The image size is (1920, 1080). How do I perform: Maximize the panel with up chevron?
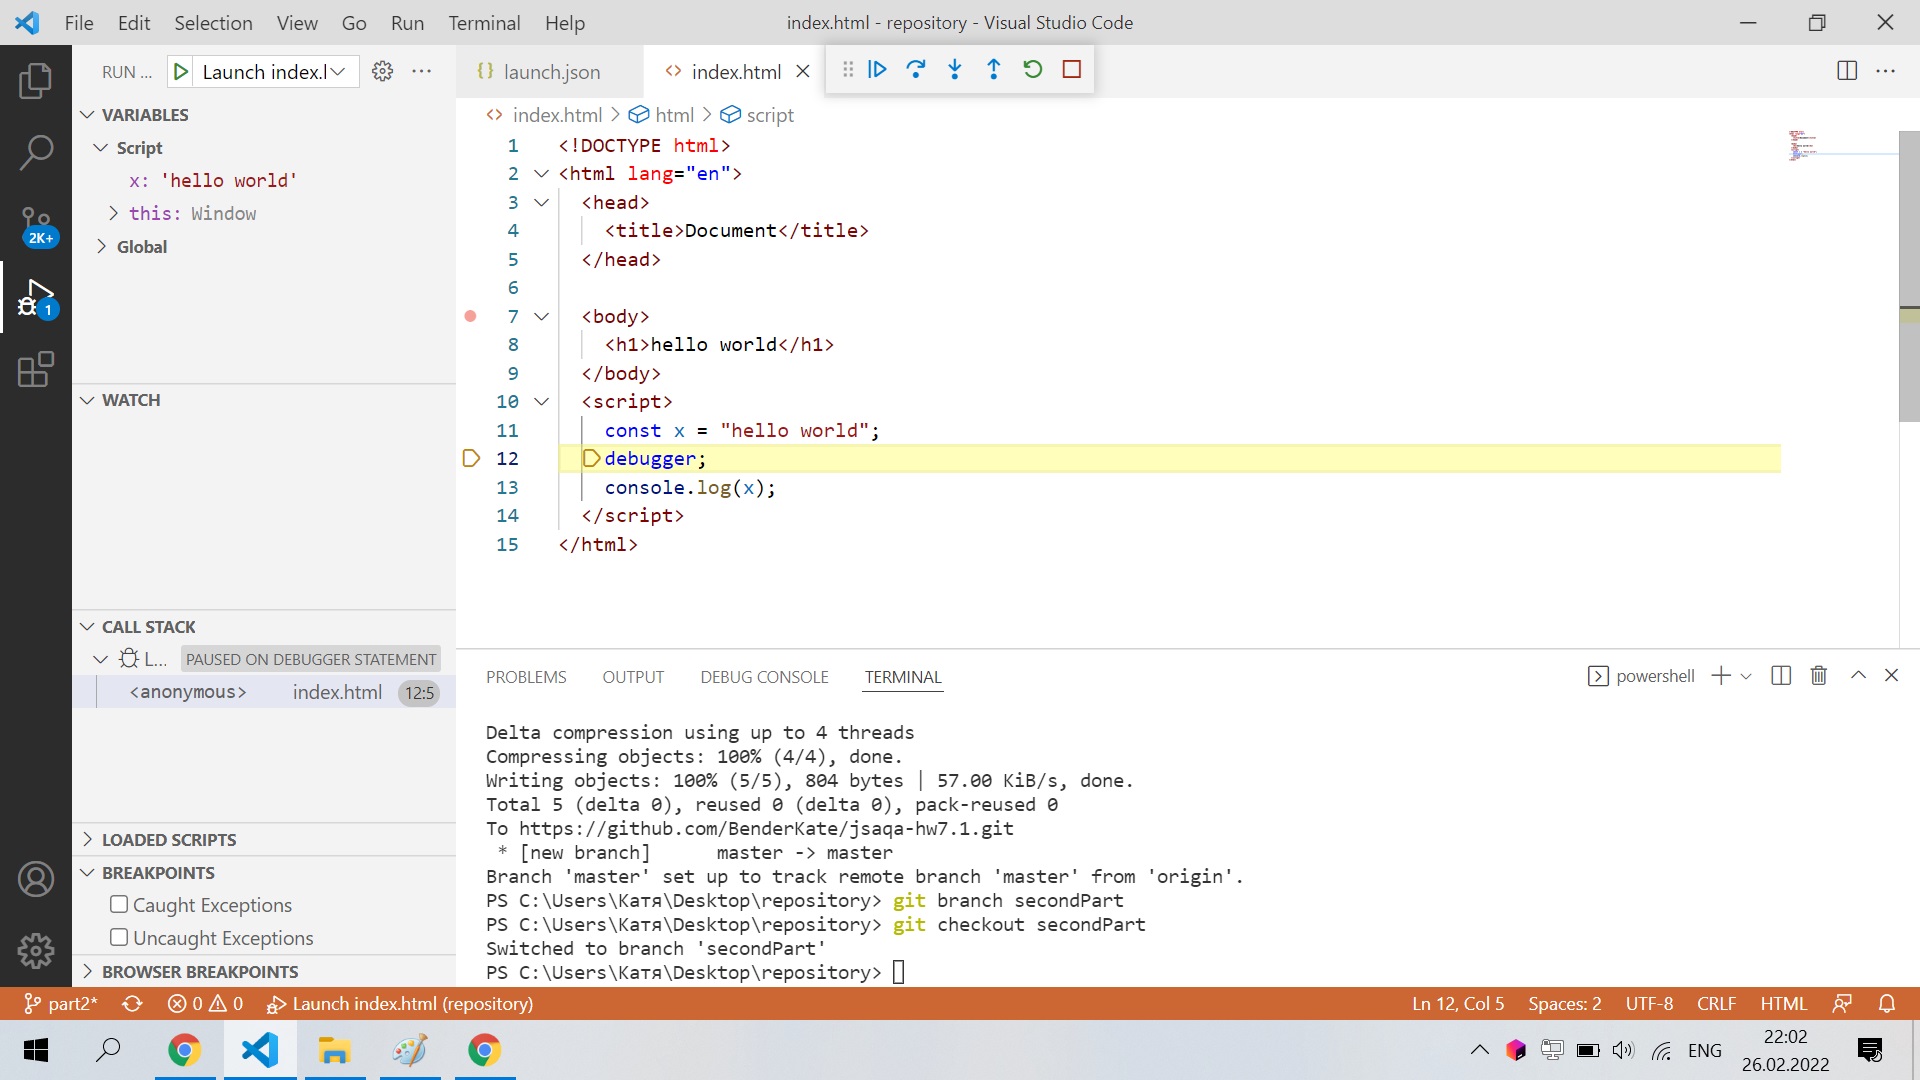click(1858, 676)
